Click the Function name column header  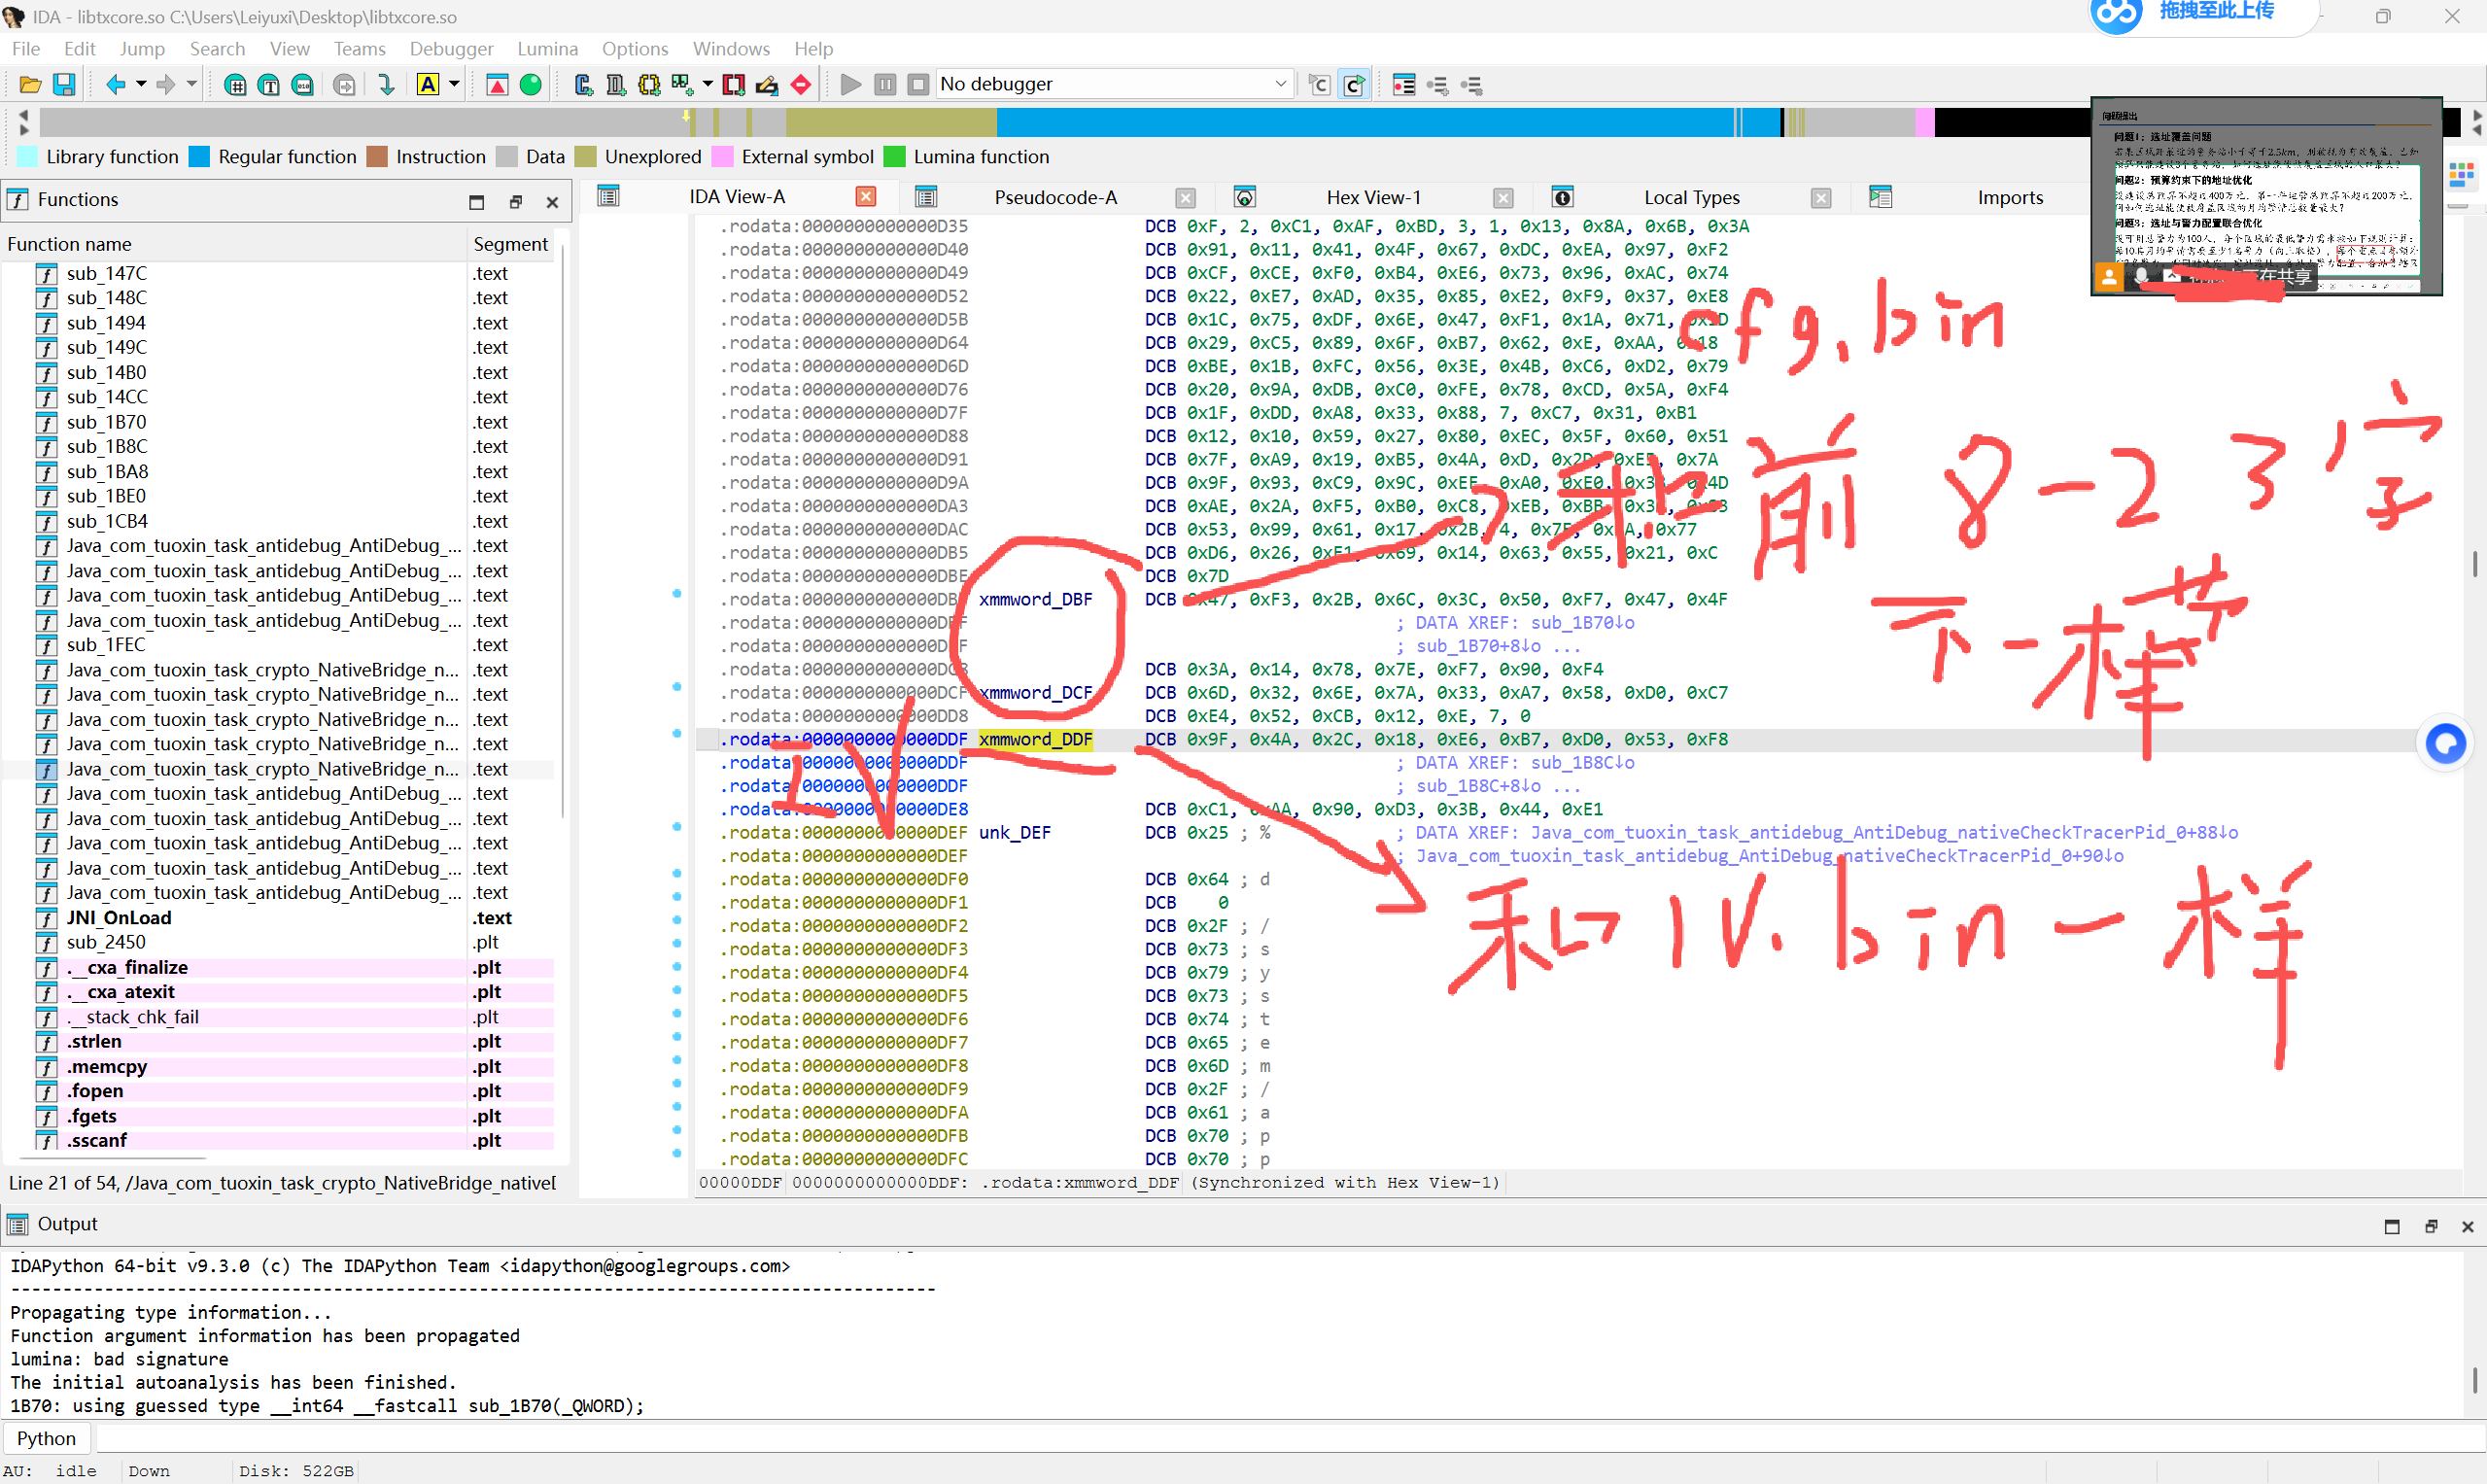click(x=235, y=244)
